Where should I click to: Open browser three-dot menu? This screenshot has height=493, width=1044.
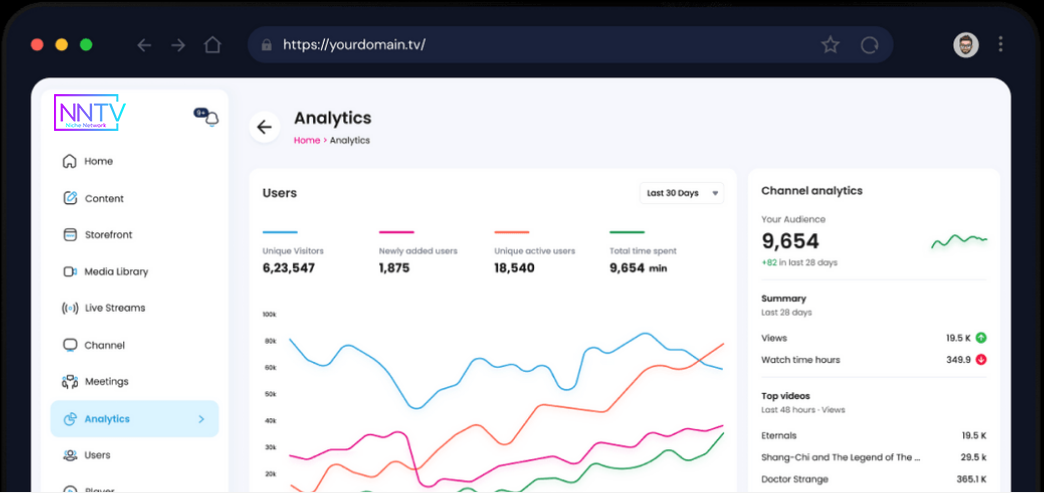(1001, 45)
